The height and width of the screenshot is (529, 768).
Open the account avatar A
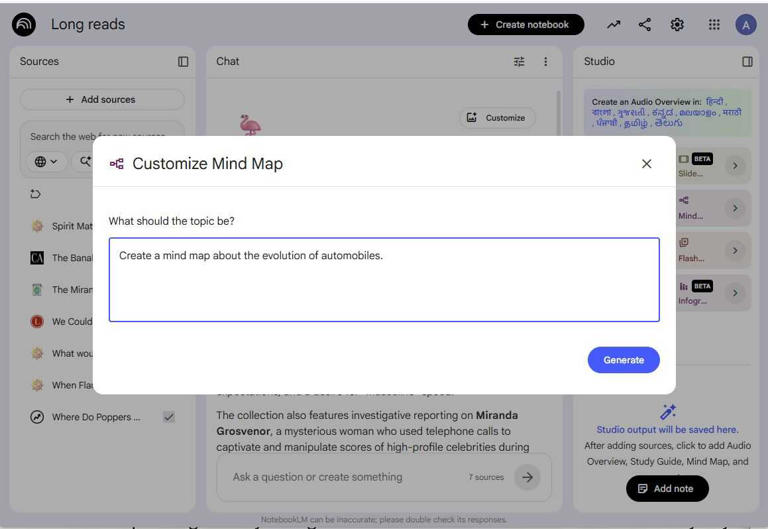coord(745,24)
